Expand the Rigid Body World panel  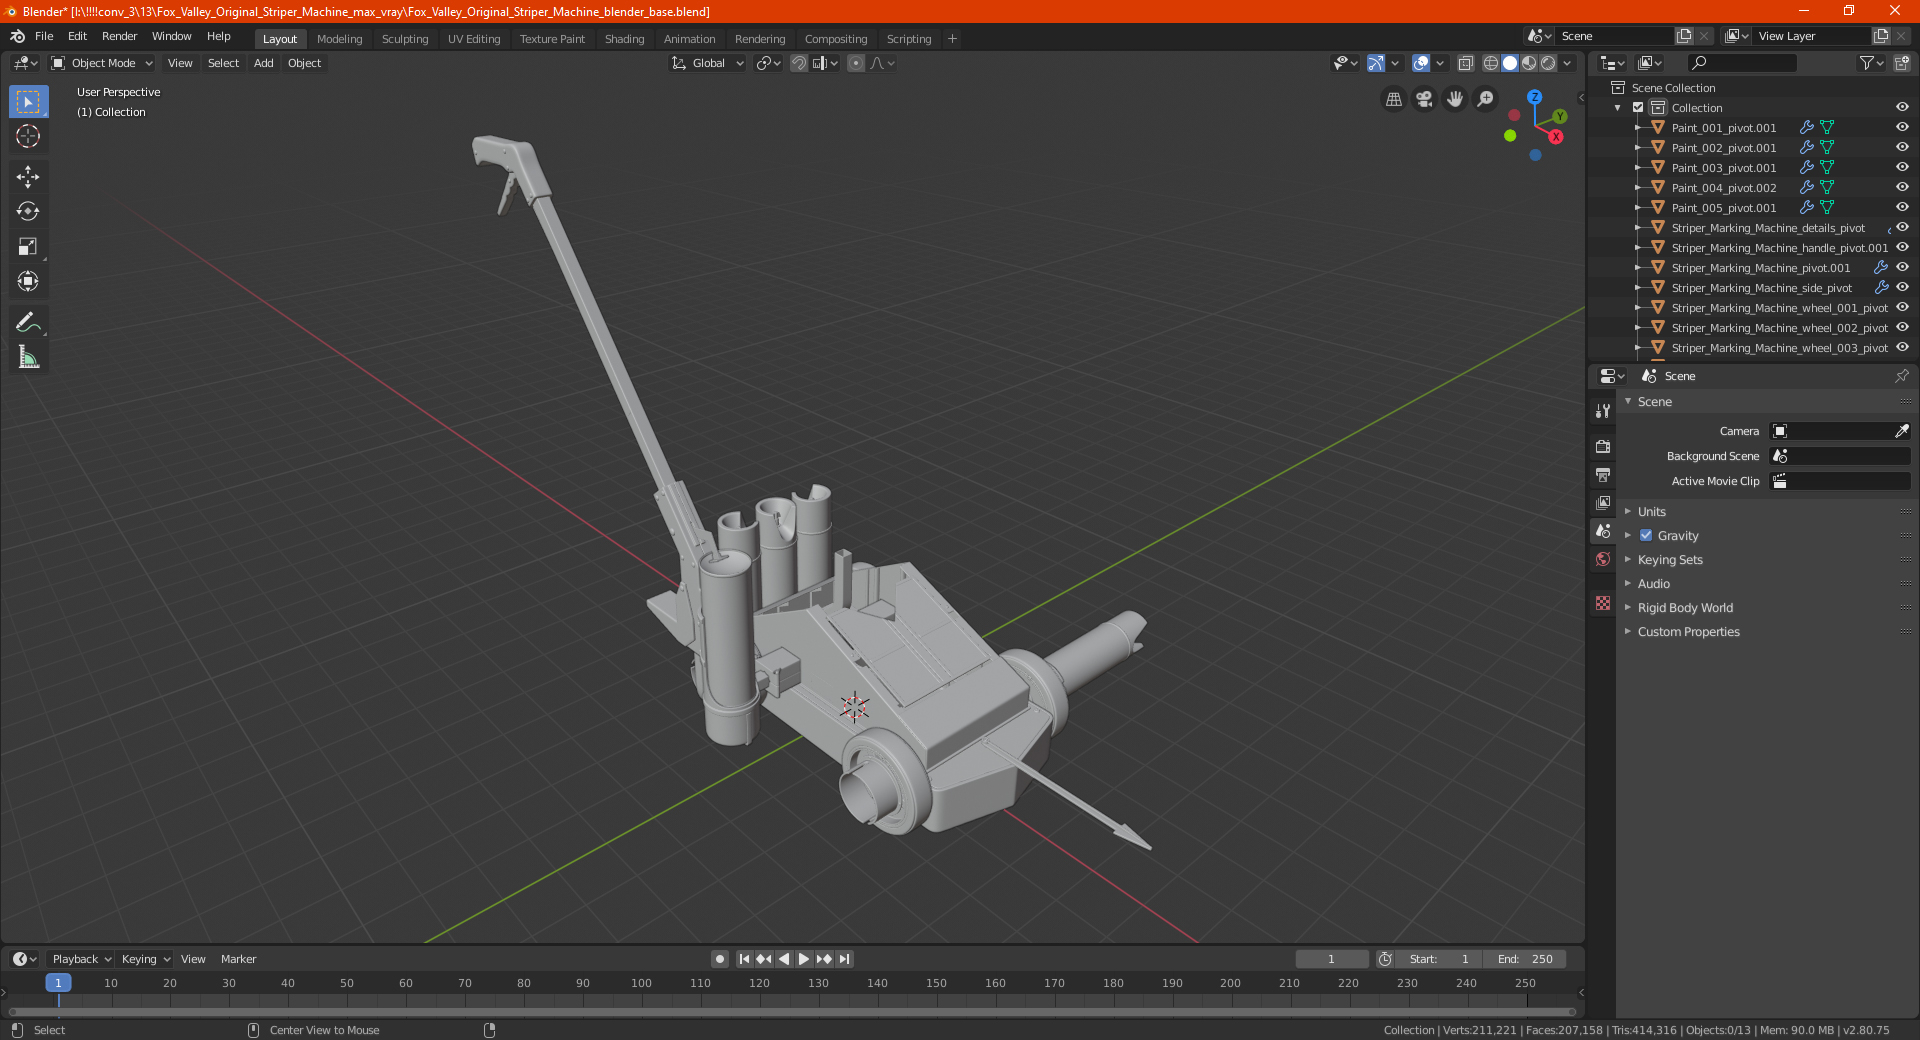pyautogui.click(x=1685, y=607)
